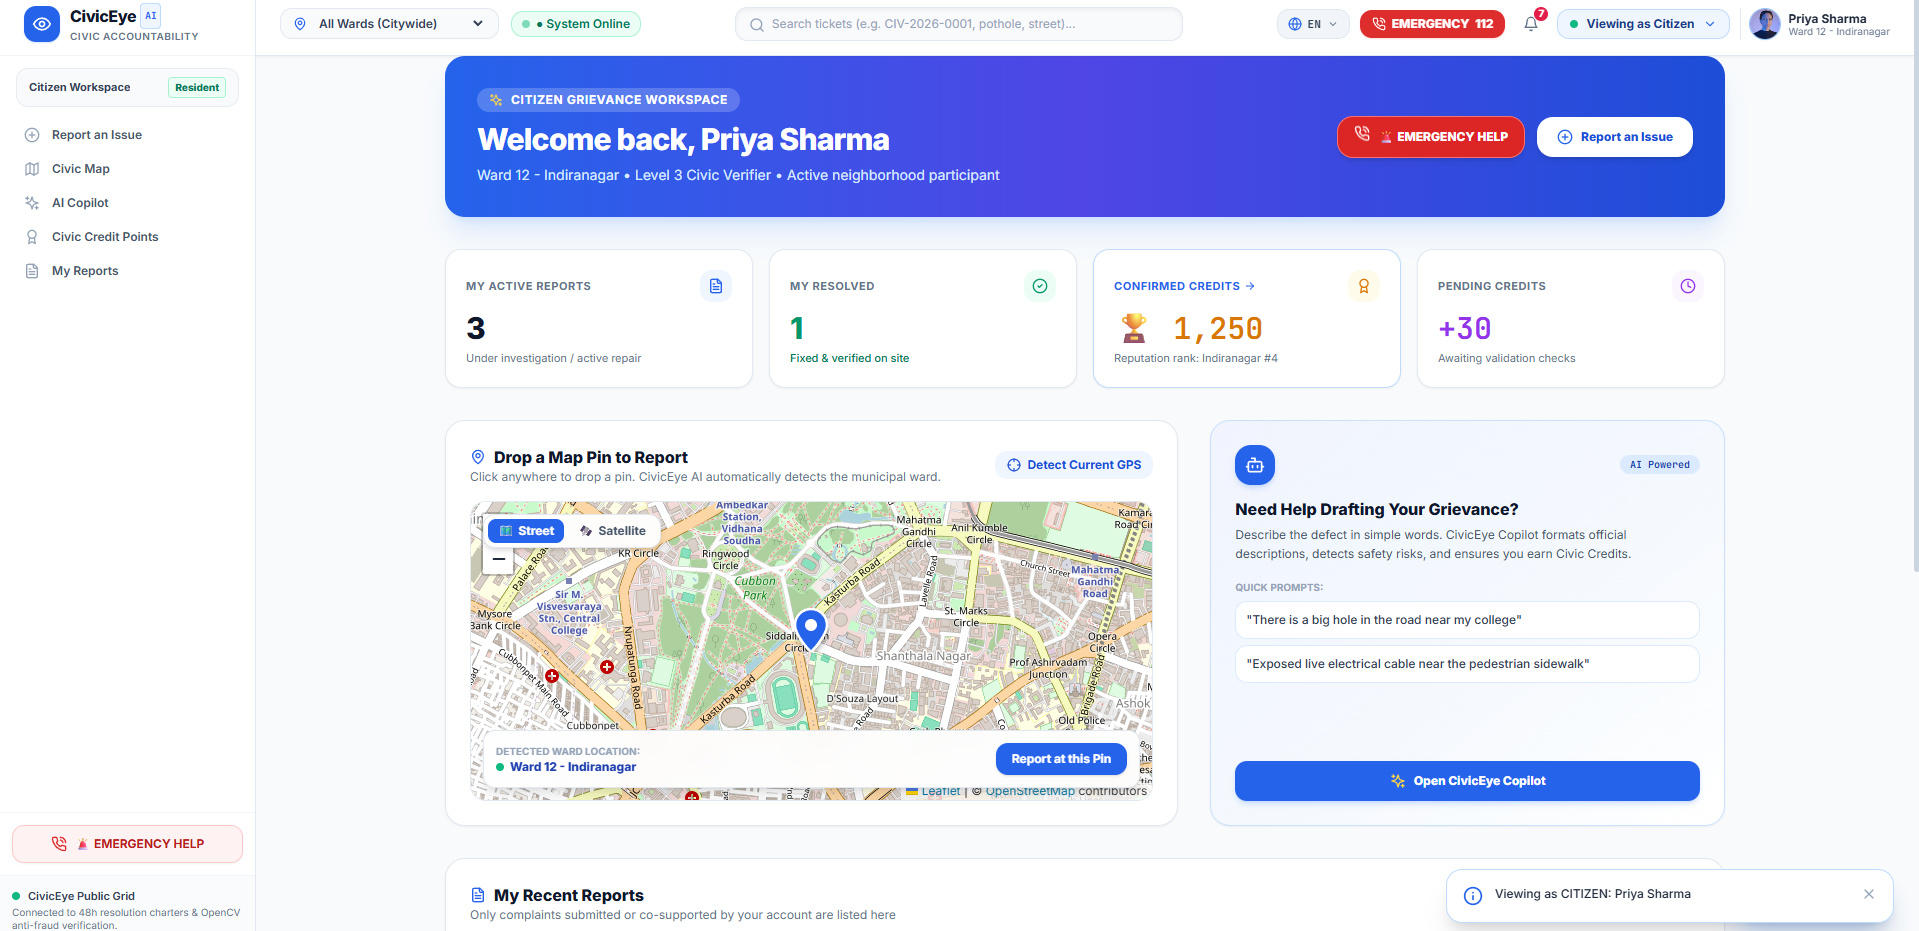Focus the search tickets field
This screenshot has width=1919, height=931.
point(959,24)
